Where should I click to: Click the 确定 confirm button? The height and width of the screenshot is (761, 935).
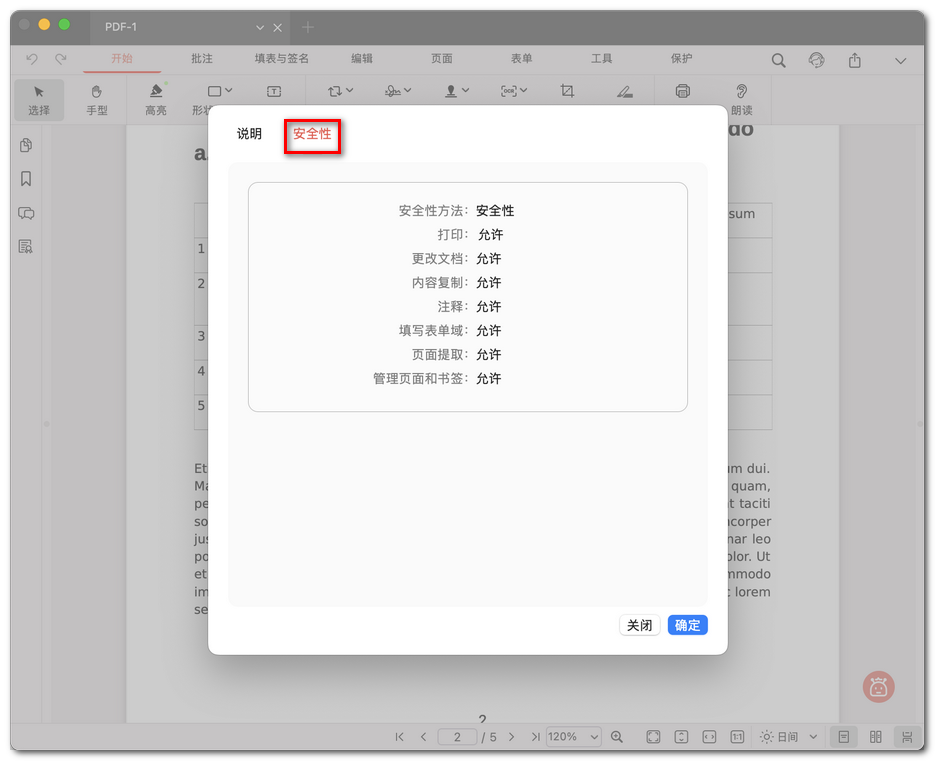click(687, 624)
